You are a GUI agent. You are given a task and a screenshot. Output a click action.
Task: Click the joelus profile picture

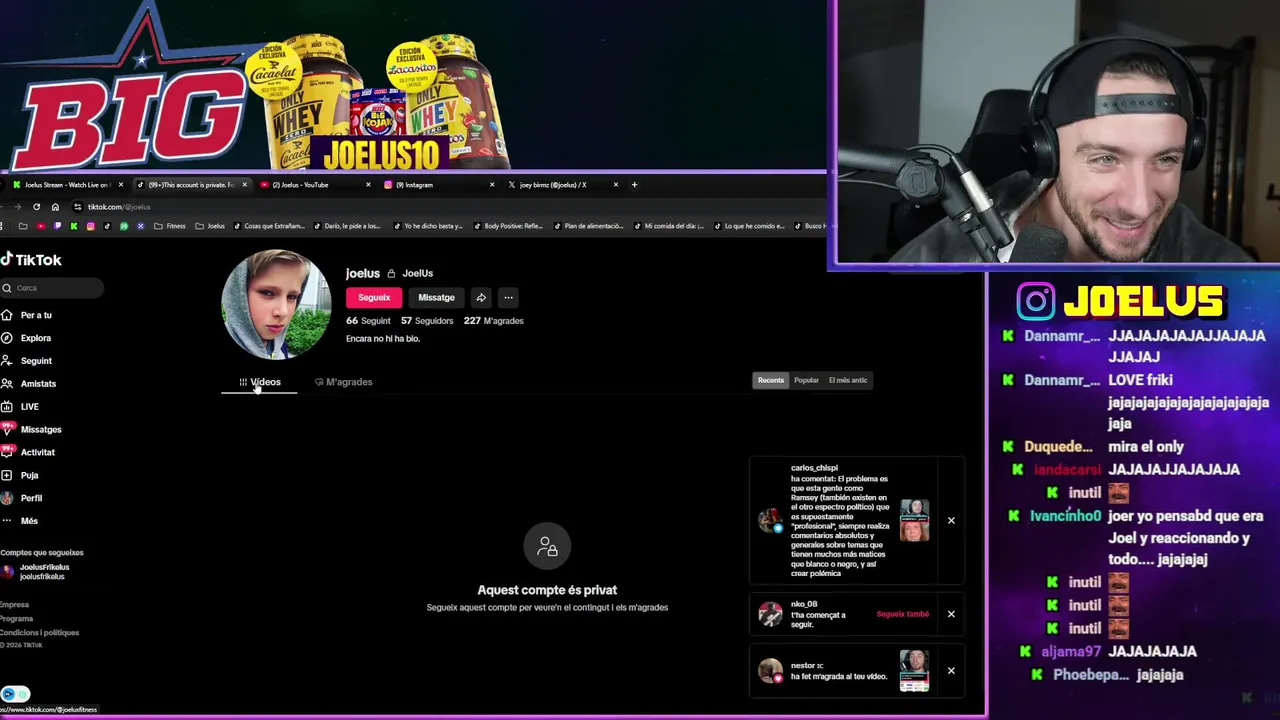coord(276,305)
